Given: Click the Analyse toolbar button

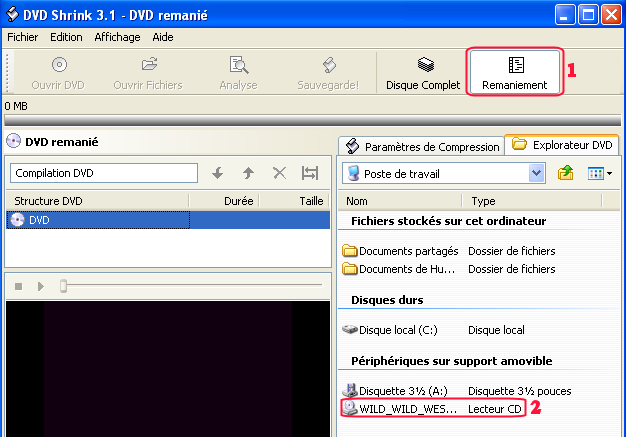Looking at the screenshot, I should tap(238, 73).
